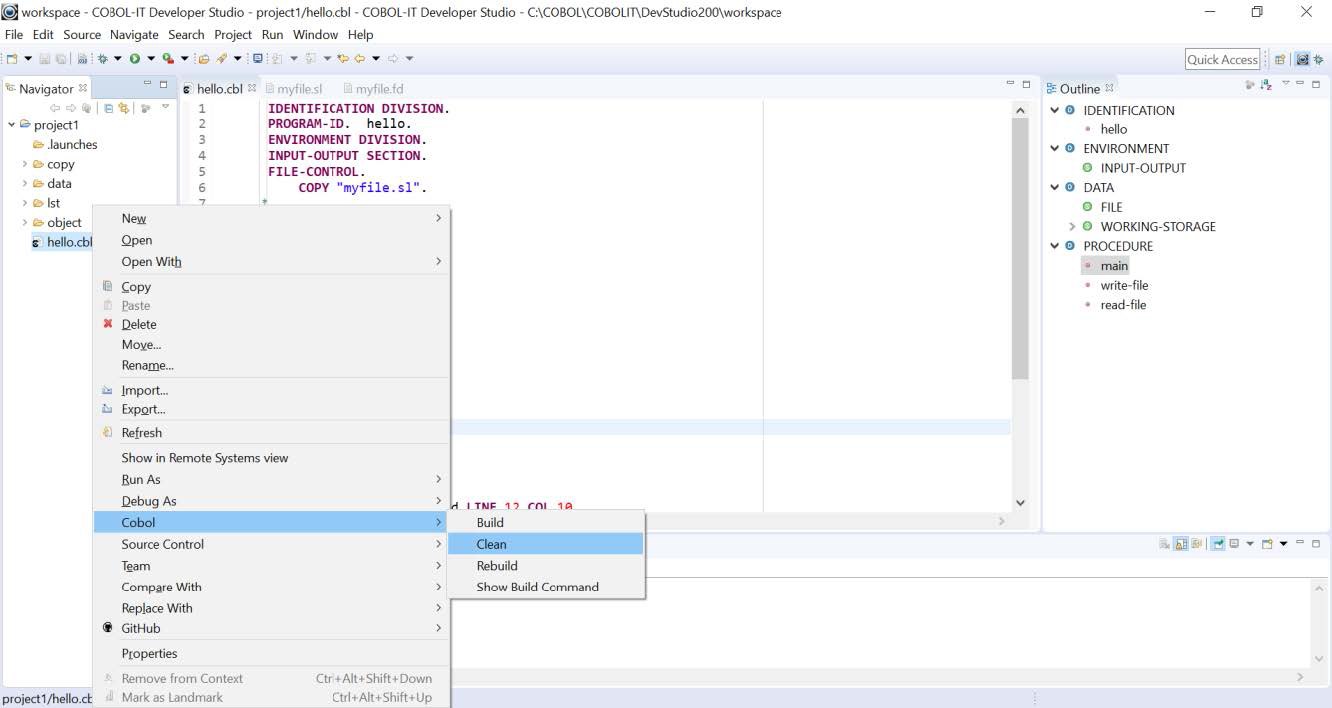Click the Save toolbar icon
The height and width of the screenshot is (708, 1332).
[46, 56]
